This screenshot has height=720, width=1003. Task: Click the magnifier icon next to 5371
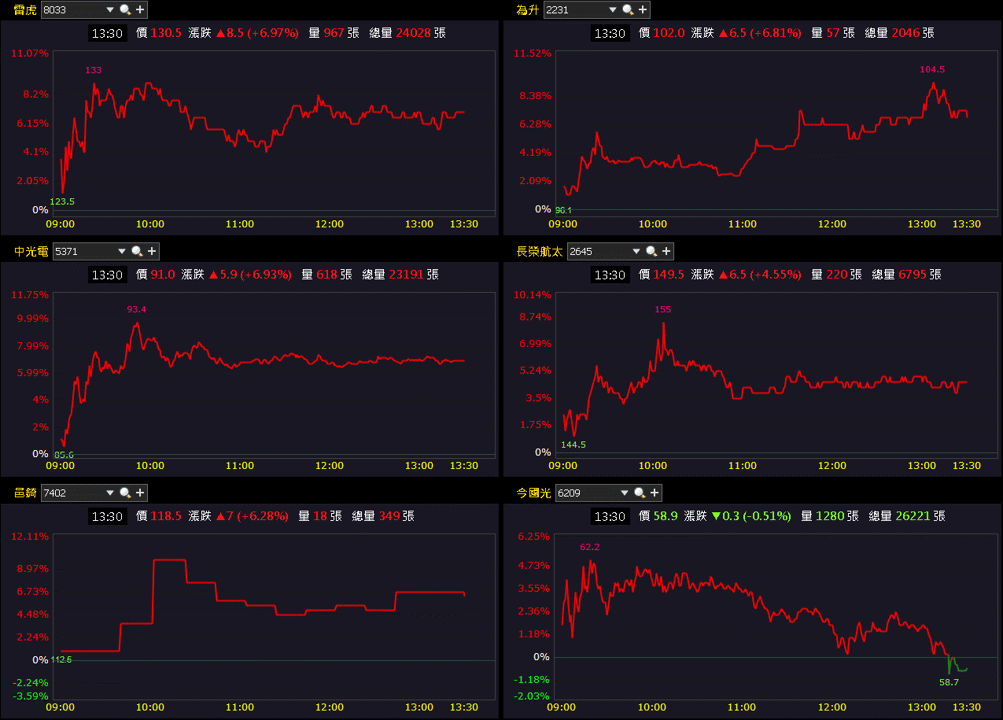coord(137,251)
